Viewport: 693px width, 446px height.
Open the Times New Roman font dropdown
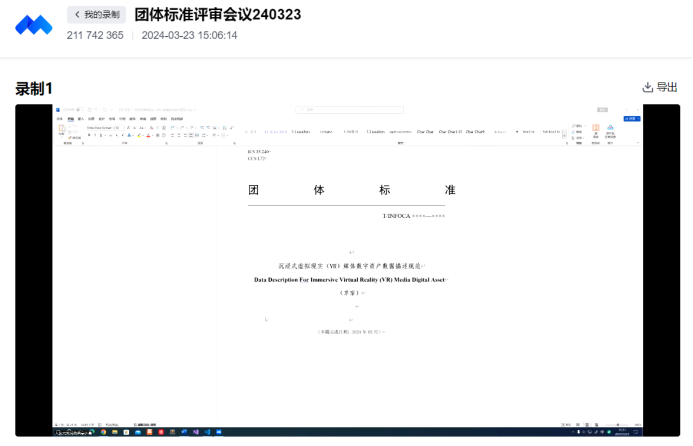(101, 128)
